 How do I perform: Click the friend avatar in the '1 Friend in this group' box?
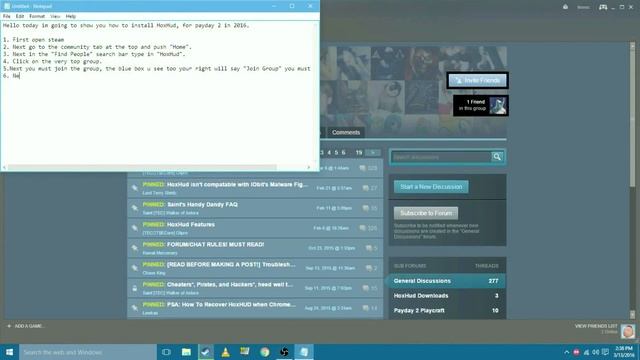[x=498, y=106]
